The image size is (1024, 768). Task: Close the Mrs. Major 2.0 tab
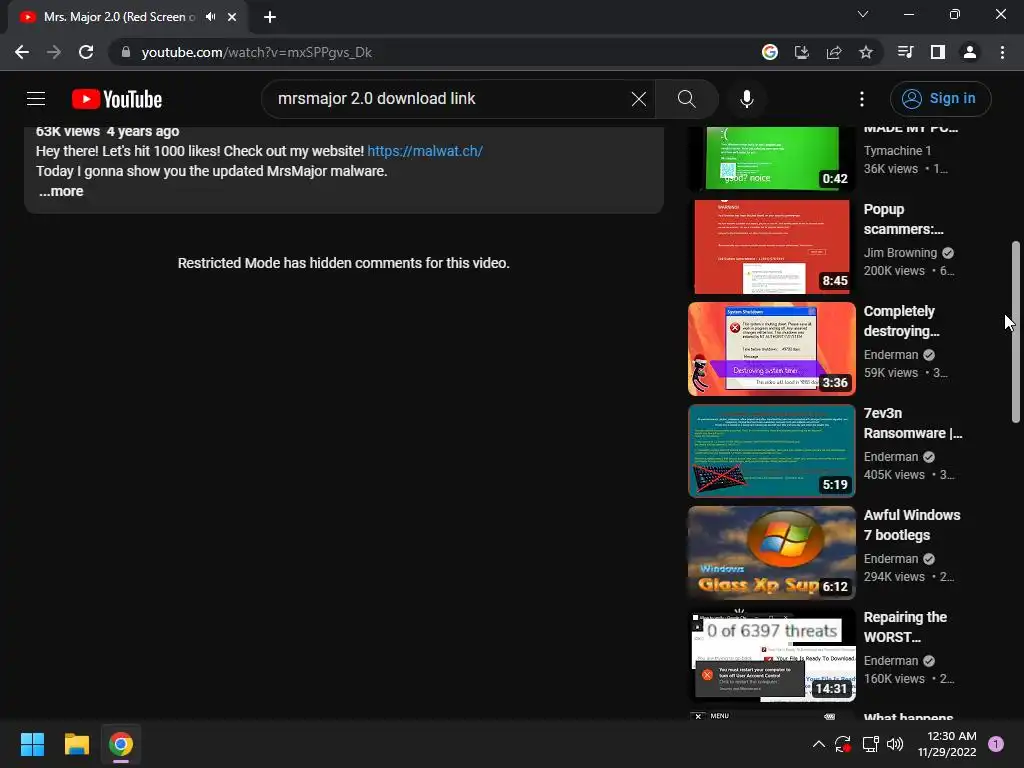(x=232, y=17)
